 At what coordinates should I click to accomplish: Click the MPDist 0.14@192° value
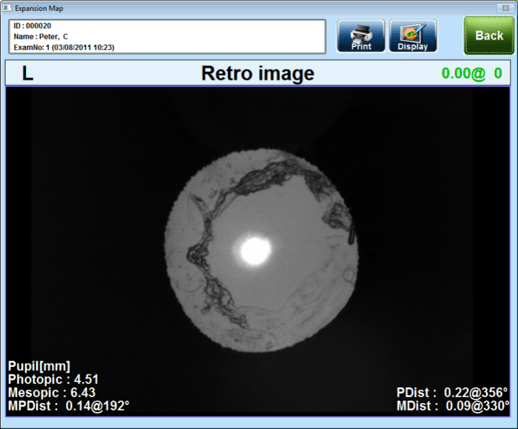click(69, 406)
